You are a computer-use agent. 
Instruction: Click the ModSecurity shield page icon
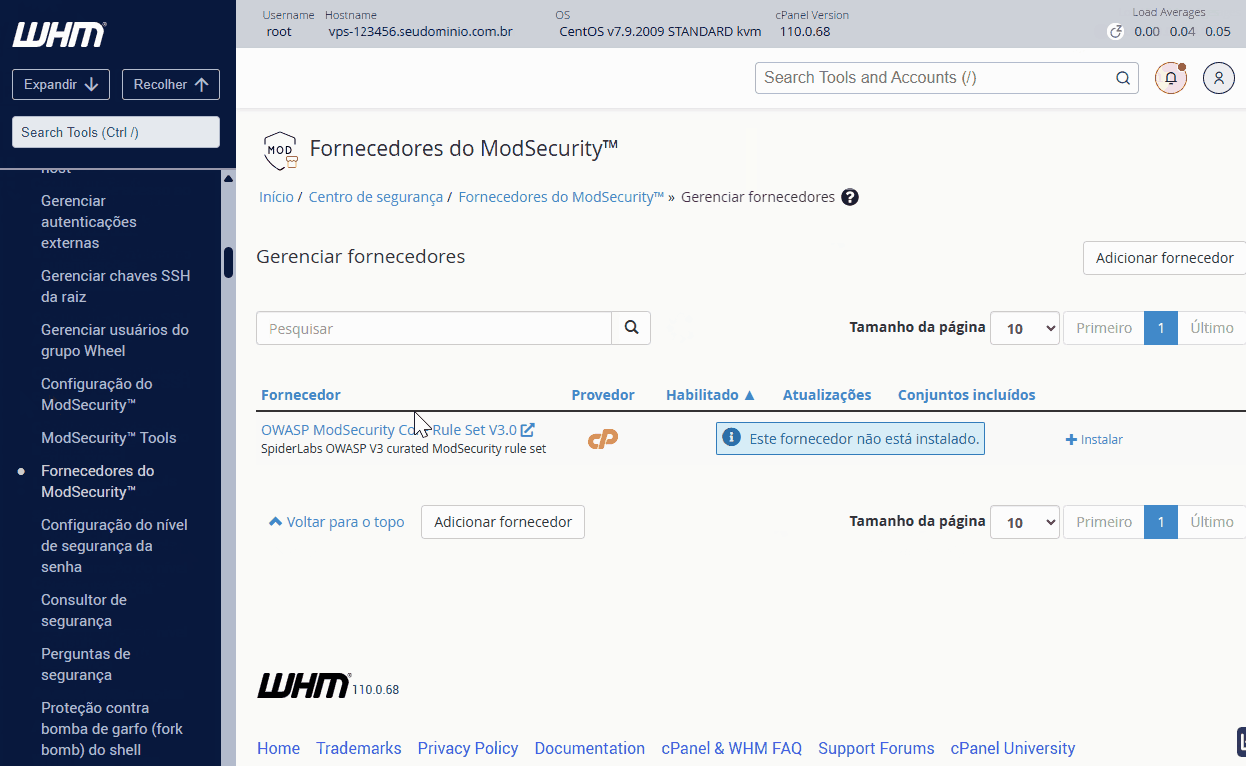point(280,150)
